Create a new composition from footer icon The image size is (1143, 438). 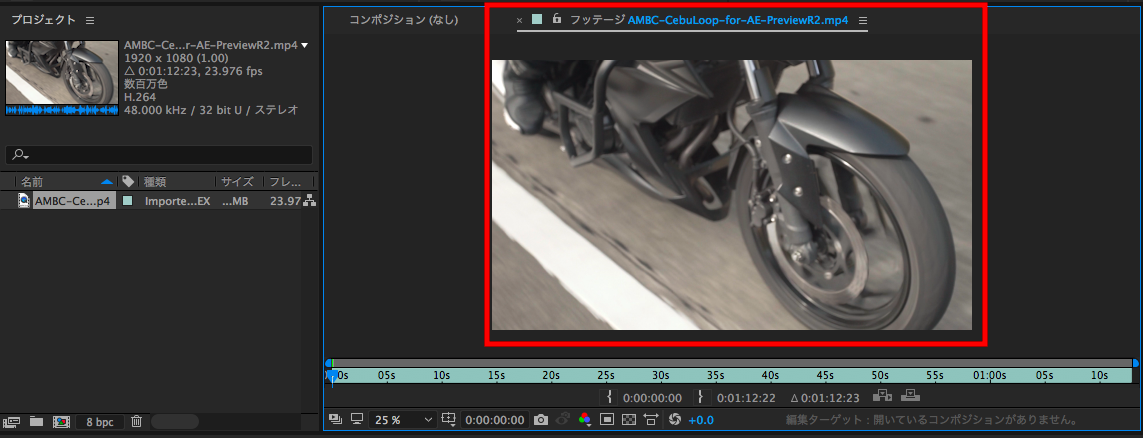pyautogui.click(x=61, y=421)
